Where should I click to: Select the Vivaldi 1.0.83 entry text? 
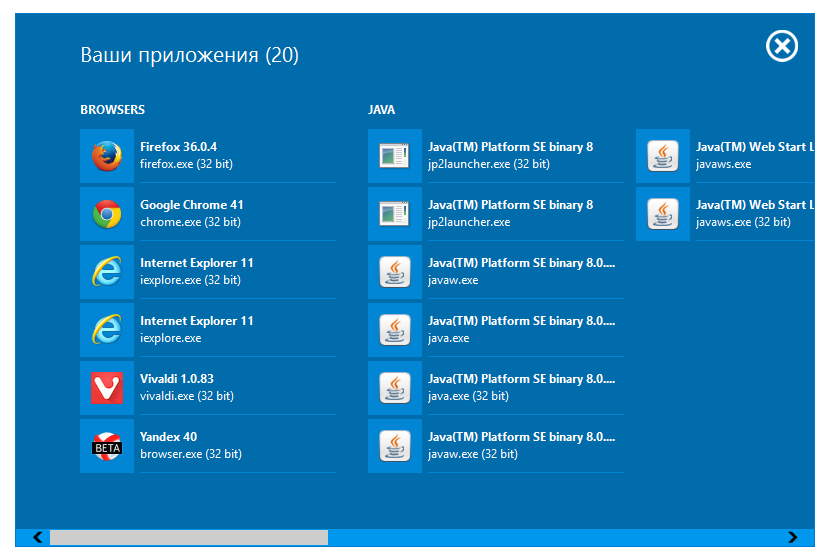176,379
